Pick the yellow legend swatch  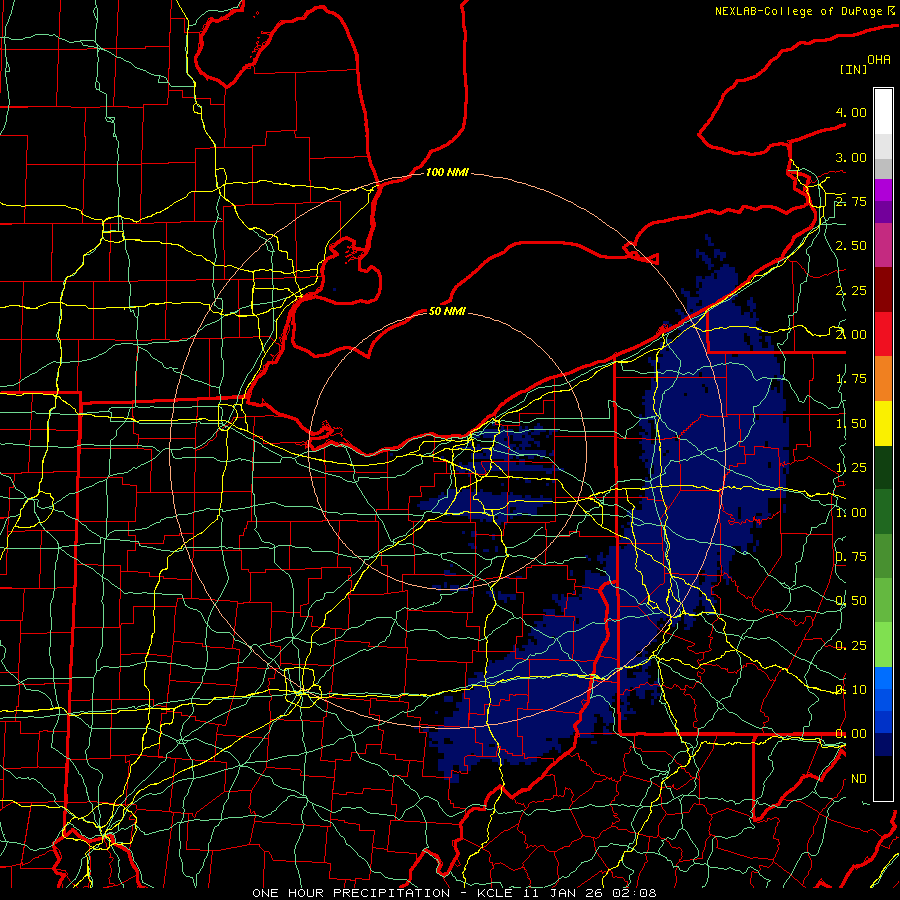[x=883, y=423]
